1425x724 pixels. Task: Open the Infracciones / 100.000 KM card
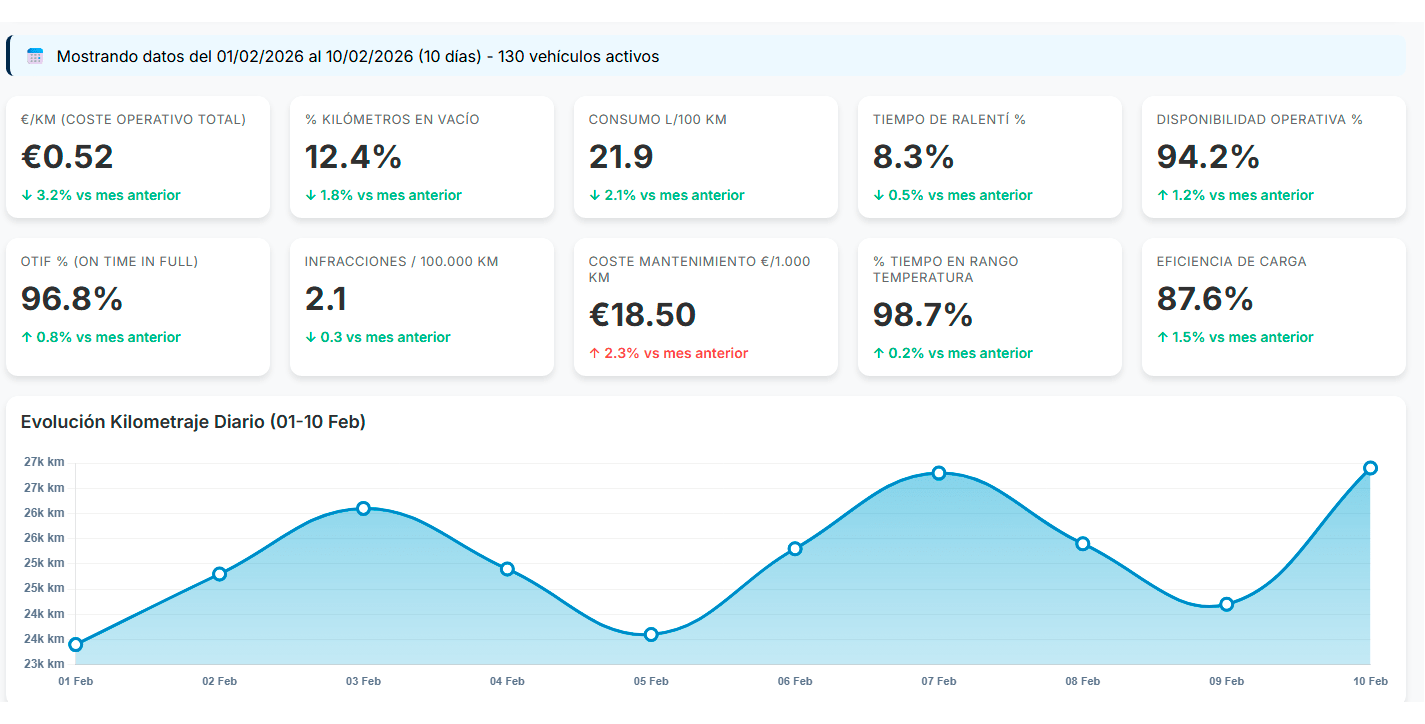(421, 307)
